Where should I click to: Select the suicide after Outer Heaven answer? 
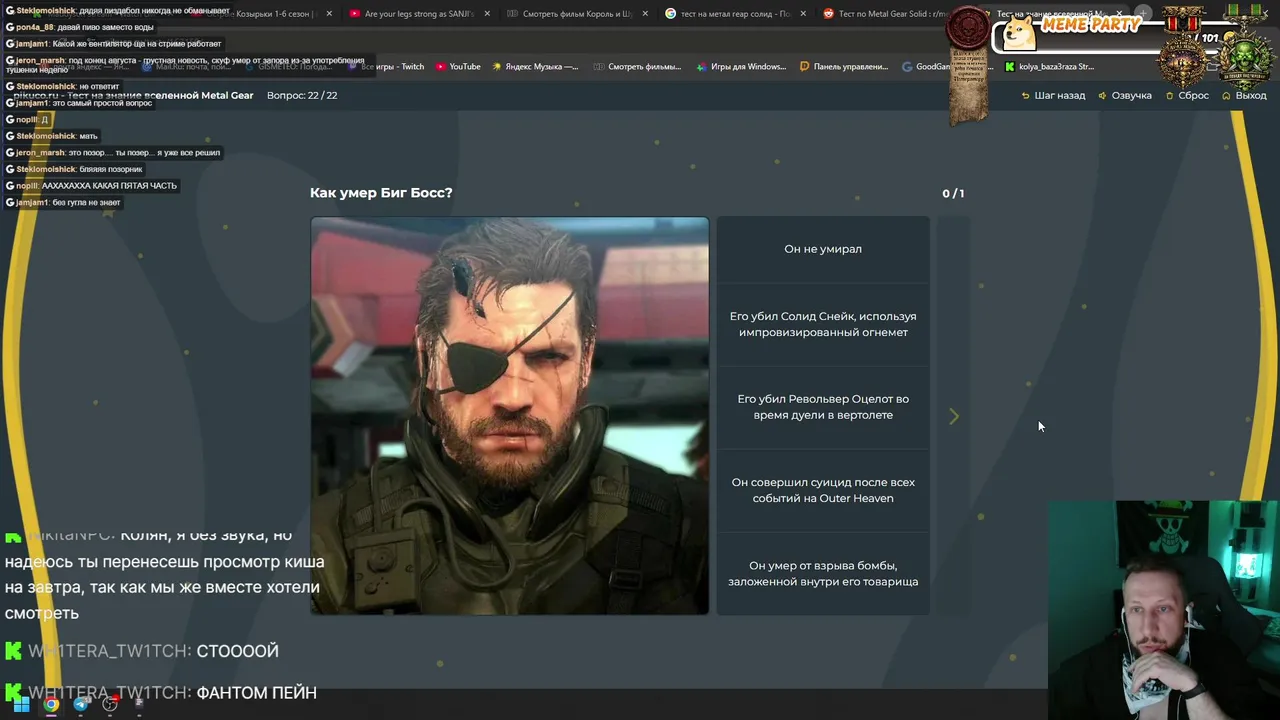click(x=823, y=490)
